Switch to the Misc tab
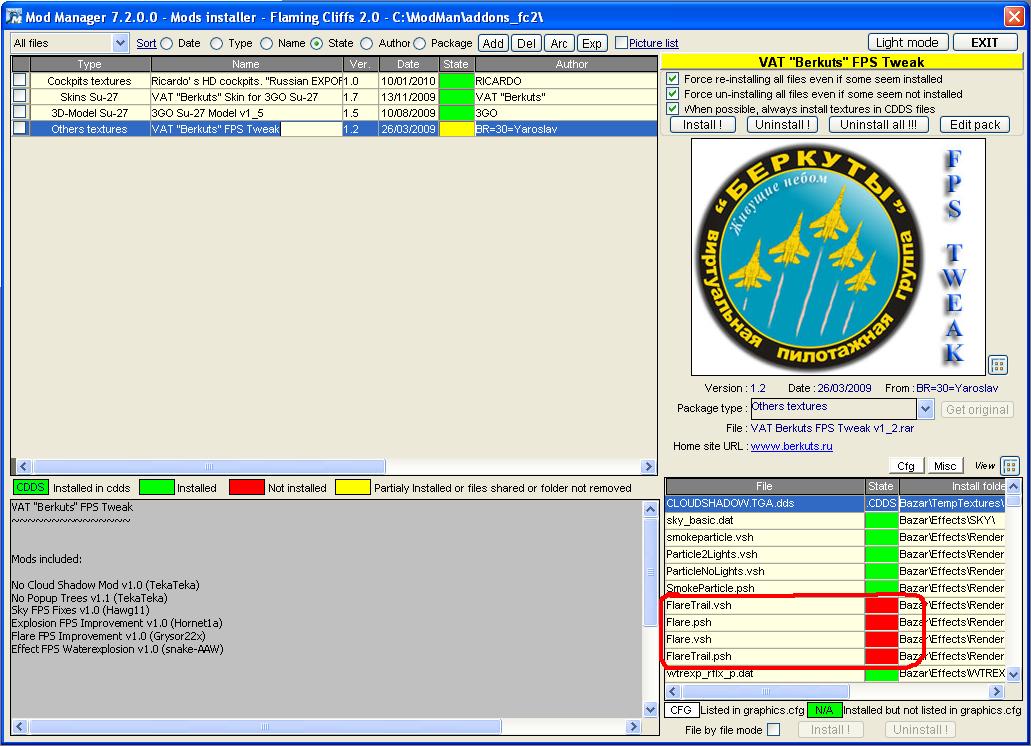The width and height of the screenshot is (1031, 746). (x=945, y=466)
